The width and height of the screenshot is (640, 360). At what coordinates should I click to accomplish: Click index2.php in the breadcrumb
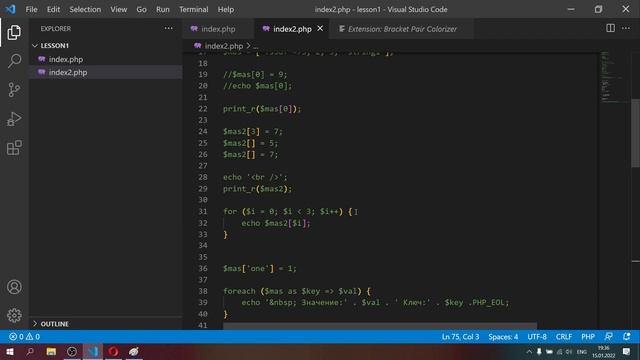[x=224, y=46]
